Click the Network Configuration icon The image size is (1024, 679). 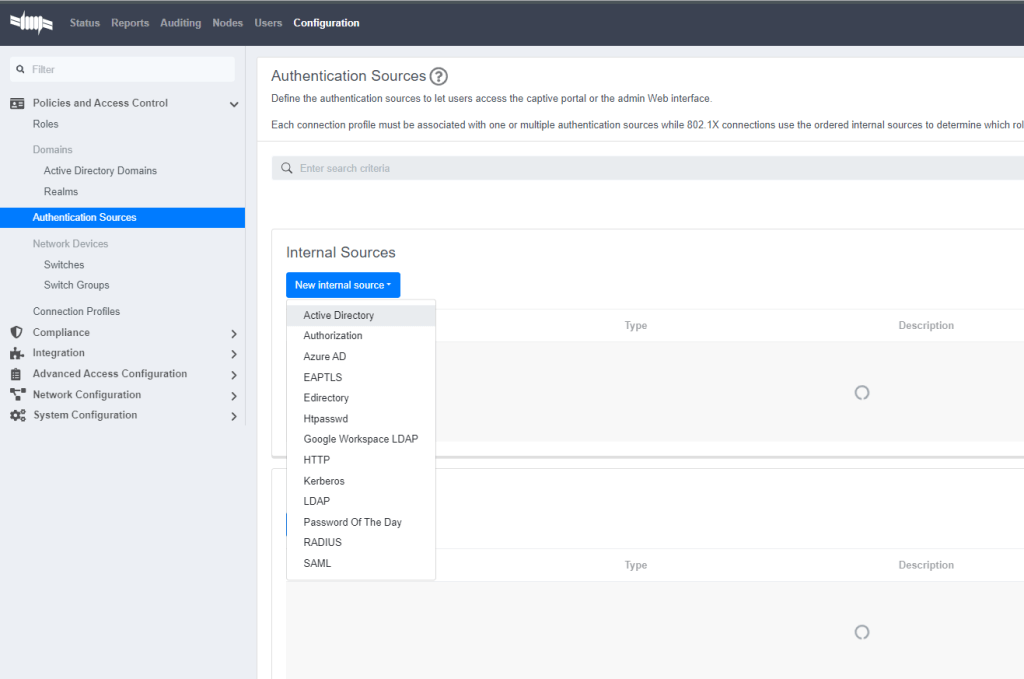pyautogui.click(x=16, y=395)
